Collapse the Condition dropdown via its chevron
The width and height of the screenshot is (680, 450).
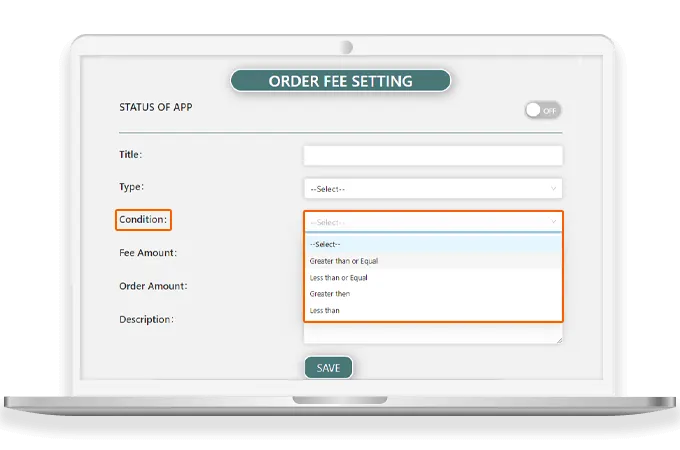[553, 222]
